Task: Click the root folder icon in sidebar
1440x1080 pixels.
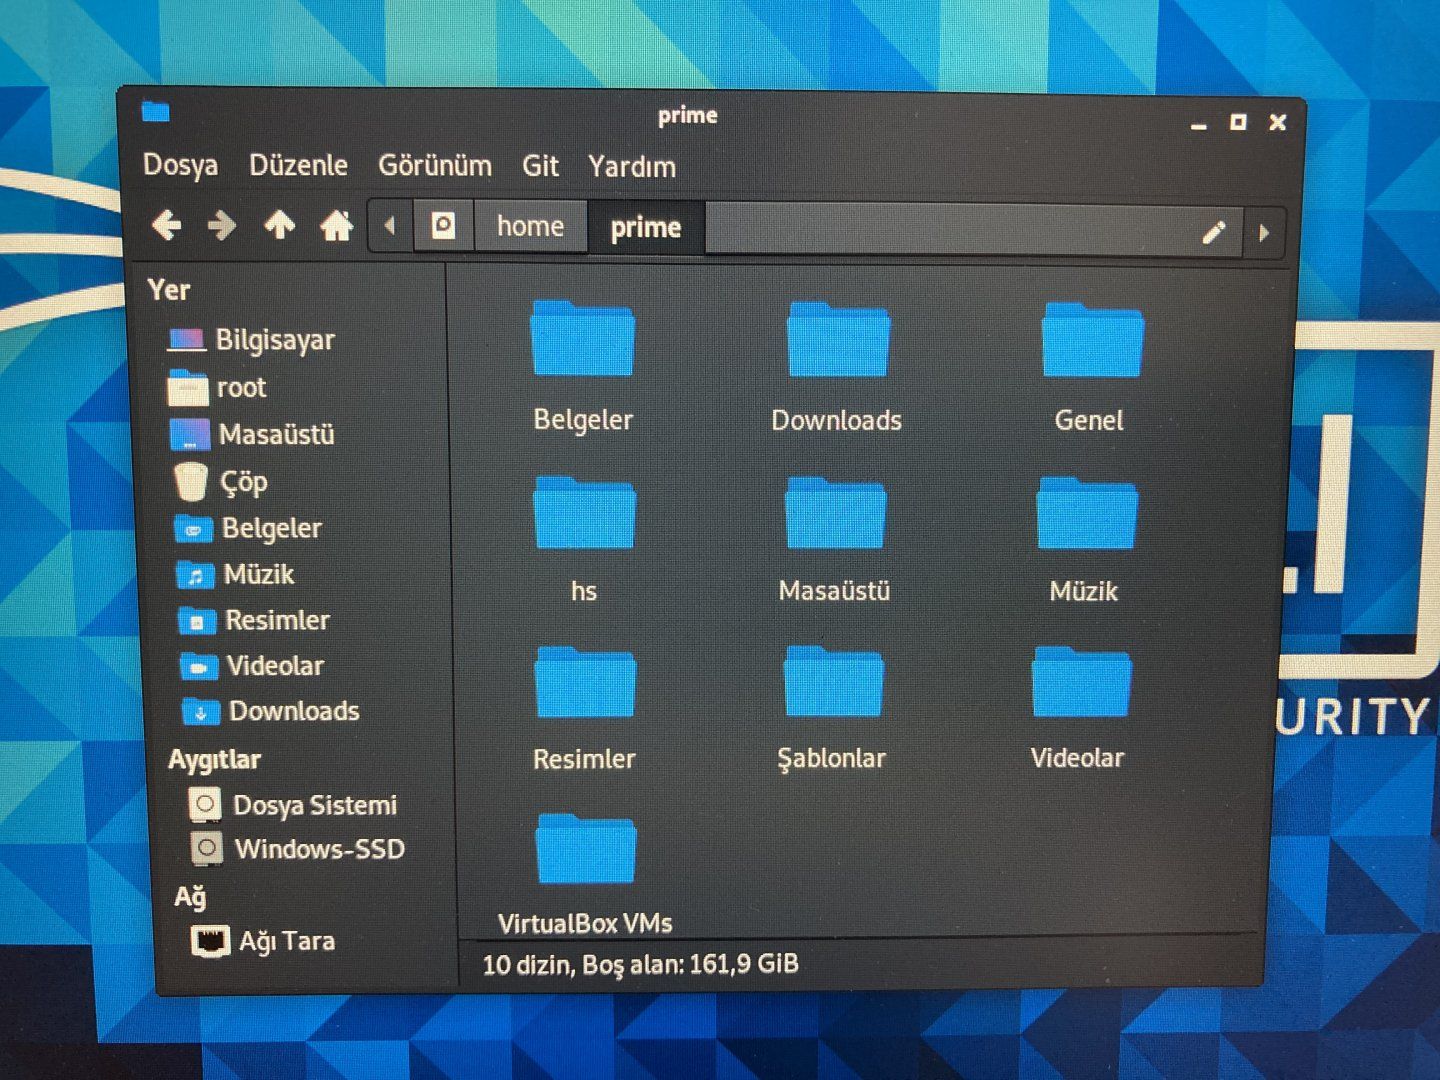Action: pyautogui.click(x=188, y=387)
